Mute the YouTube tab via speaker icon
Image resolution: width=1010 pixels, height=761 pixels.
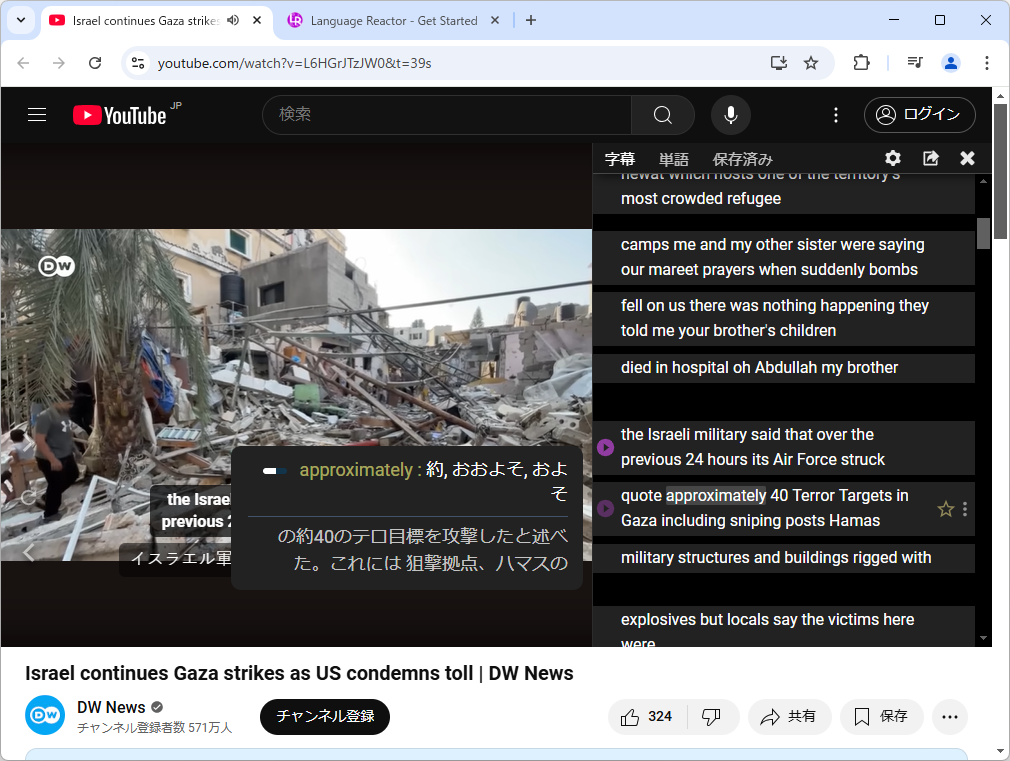(233, 20)
